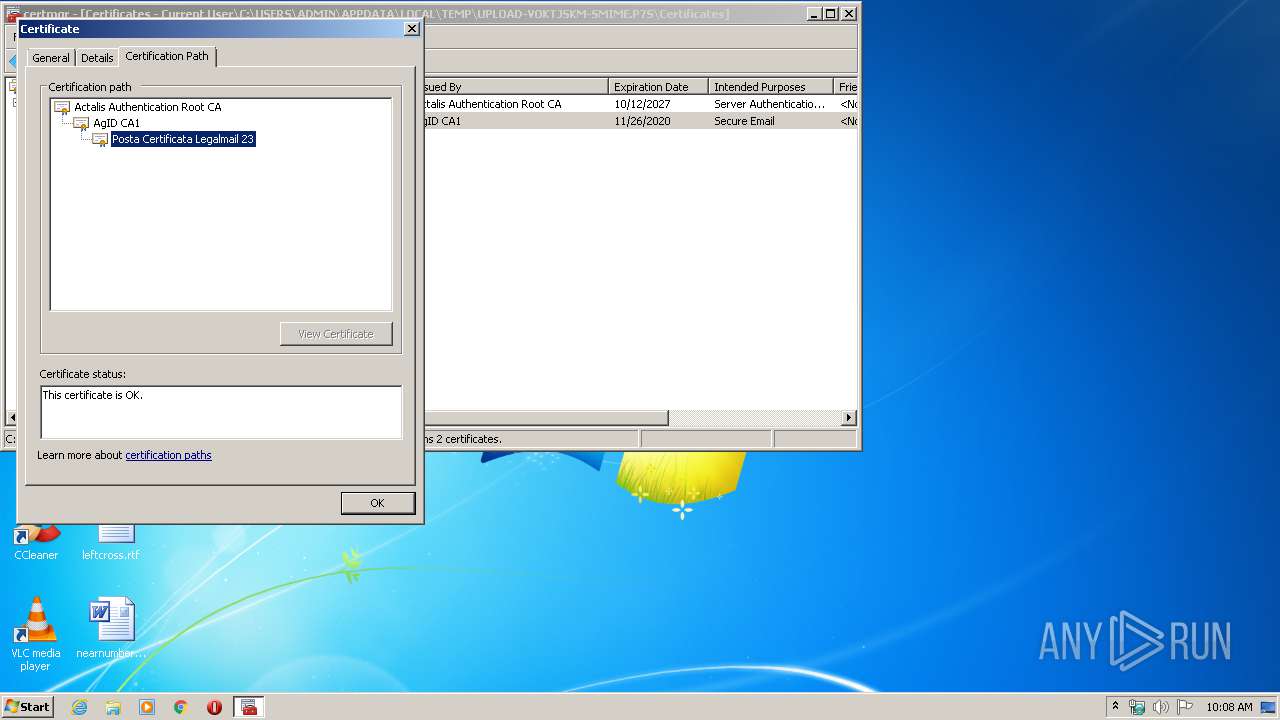Viewport: 1280px width, 720px height.
Task: Open the certification paths help link
Action: pyautogui.click(x=168, y=455)
